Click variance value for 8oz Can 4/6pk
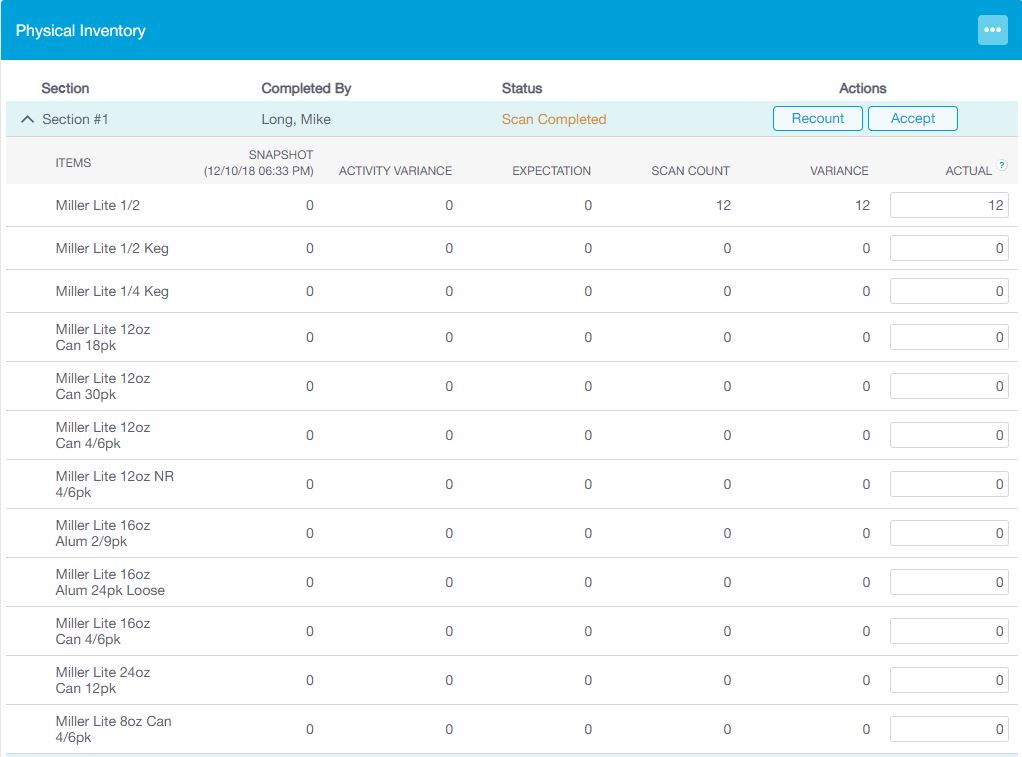This screenshot has height=757, width=1022. [x=866, y=729]
